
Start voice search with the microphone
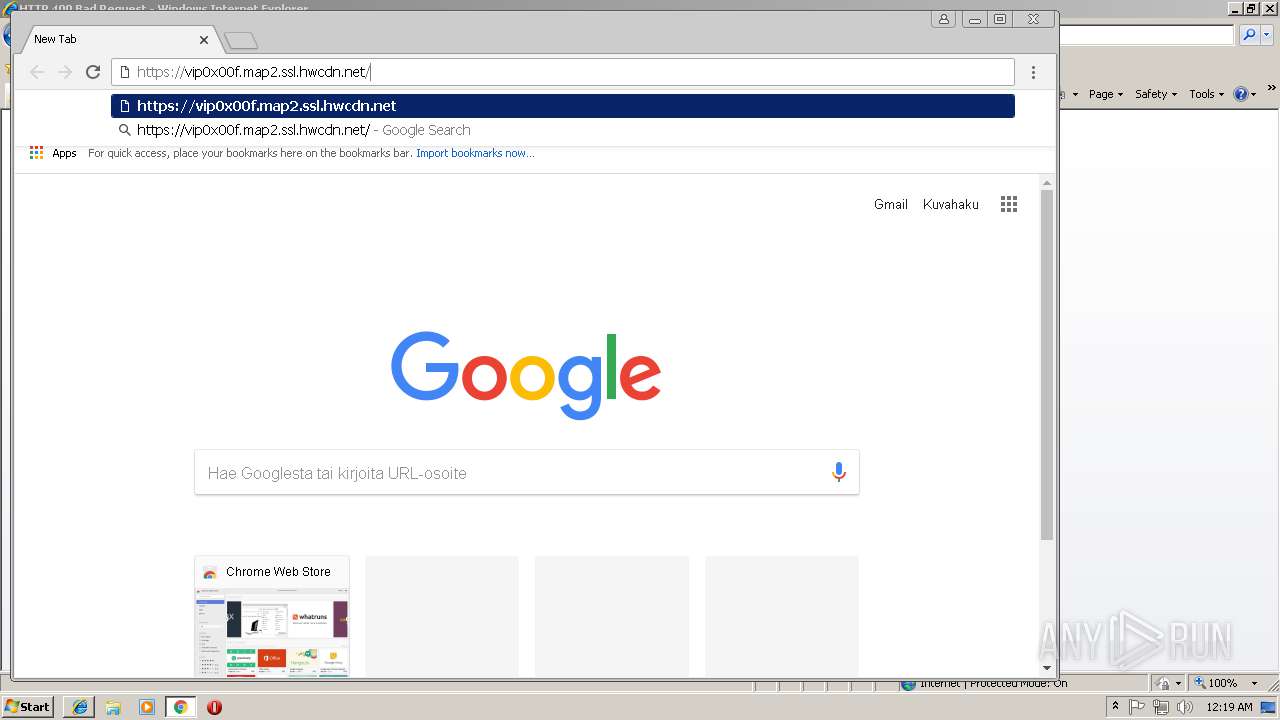tap(839, 473)
